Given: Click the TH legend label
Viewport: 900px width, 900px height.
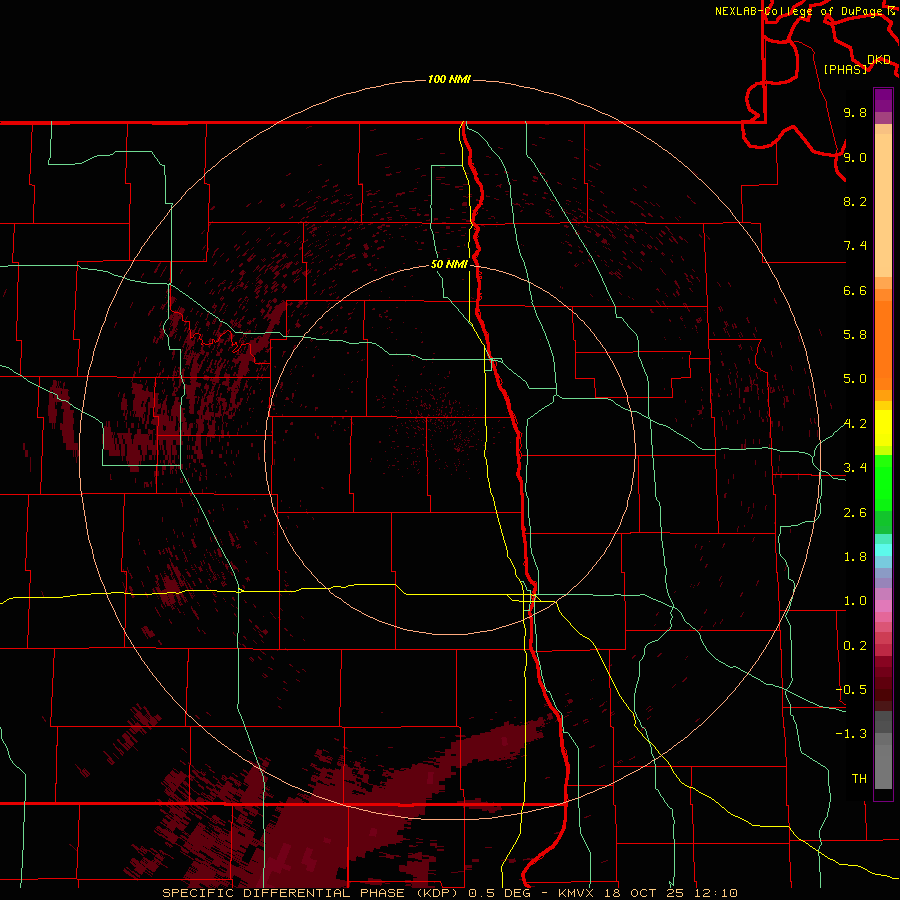Looking at the screenshot, I should (859, 779).
